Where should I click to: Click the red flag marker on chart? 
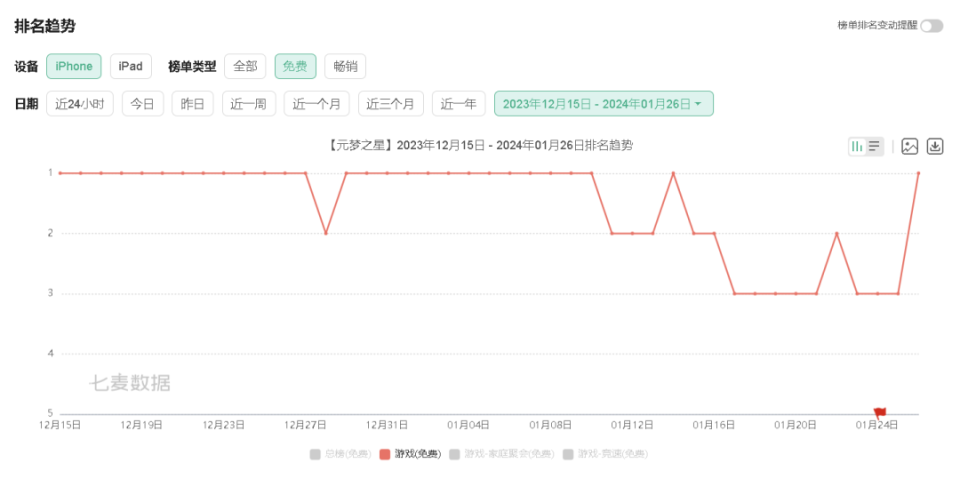pos(880,412)
